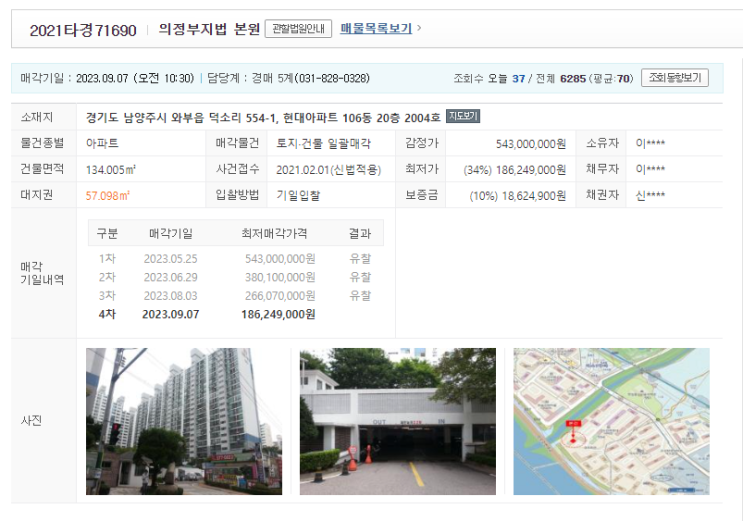743x521 pixels.
Task: Open the parking garage entrance photo
Action: (x=398, y=421)
